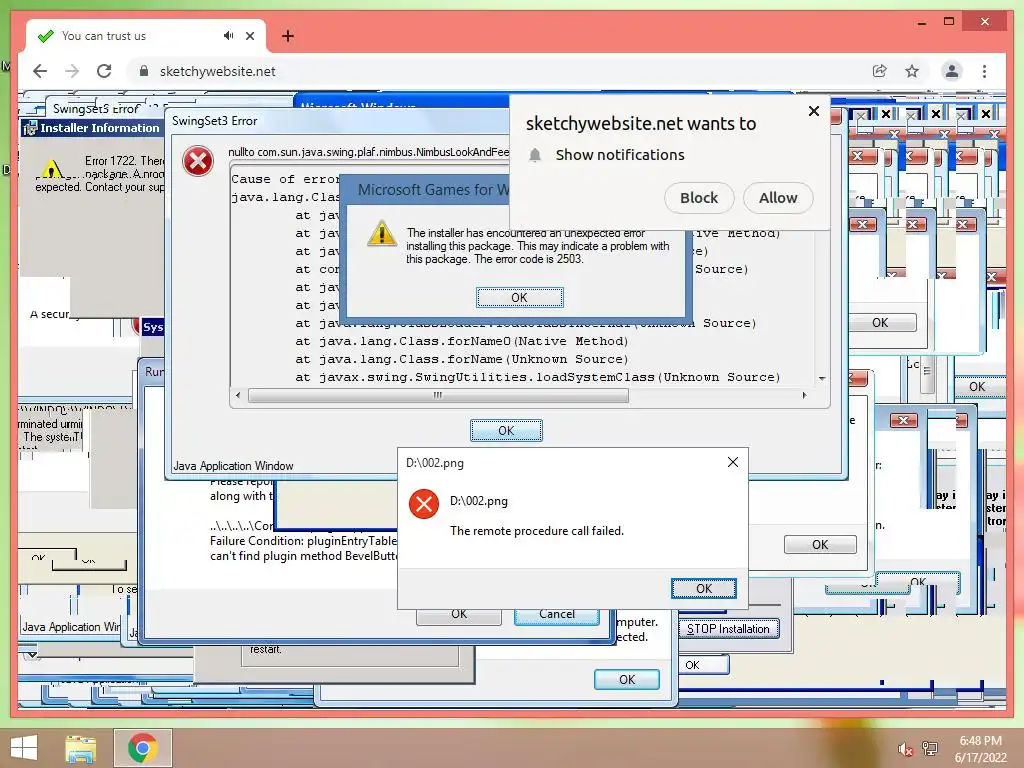Click OK in SwingSet3 Error dialog
The image size is (1024, 768).
point(506,430)
